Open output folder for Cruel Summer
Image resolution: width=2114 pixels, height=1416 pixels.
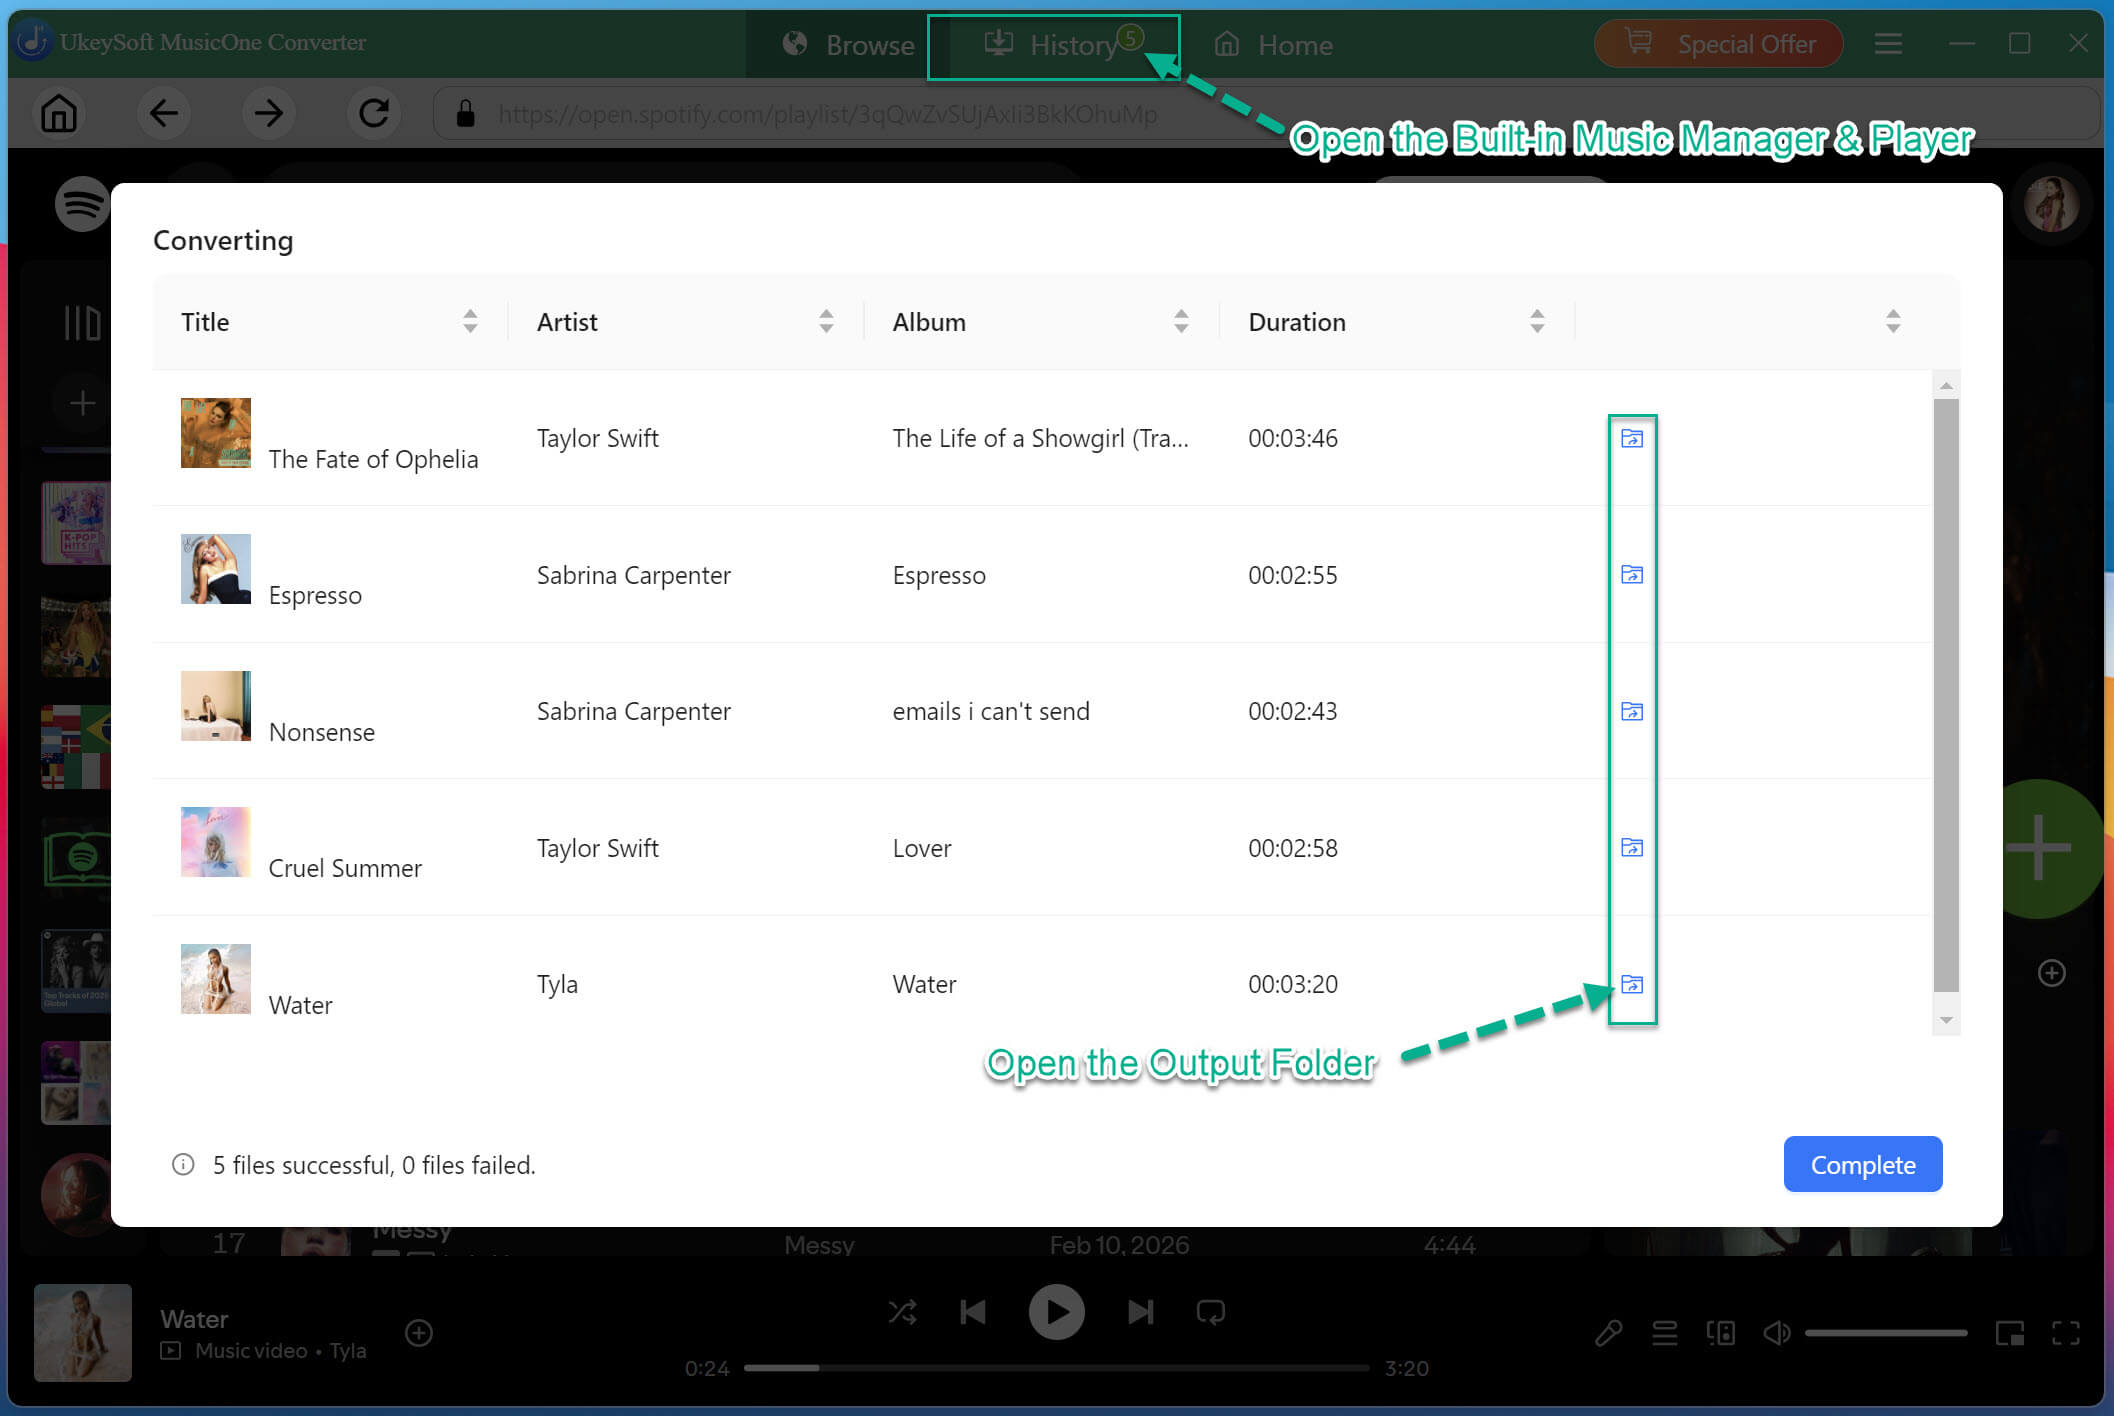(1632, 847)
